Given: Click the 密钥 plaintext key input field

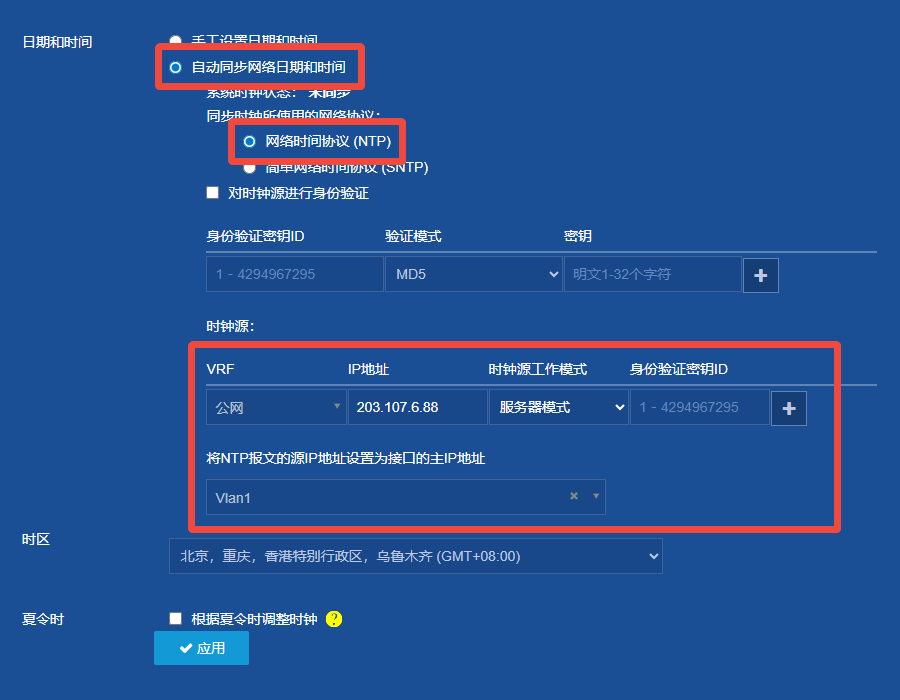Looking at the screenshot, I should click(x=653, y=275).
